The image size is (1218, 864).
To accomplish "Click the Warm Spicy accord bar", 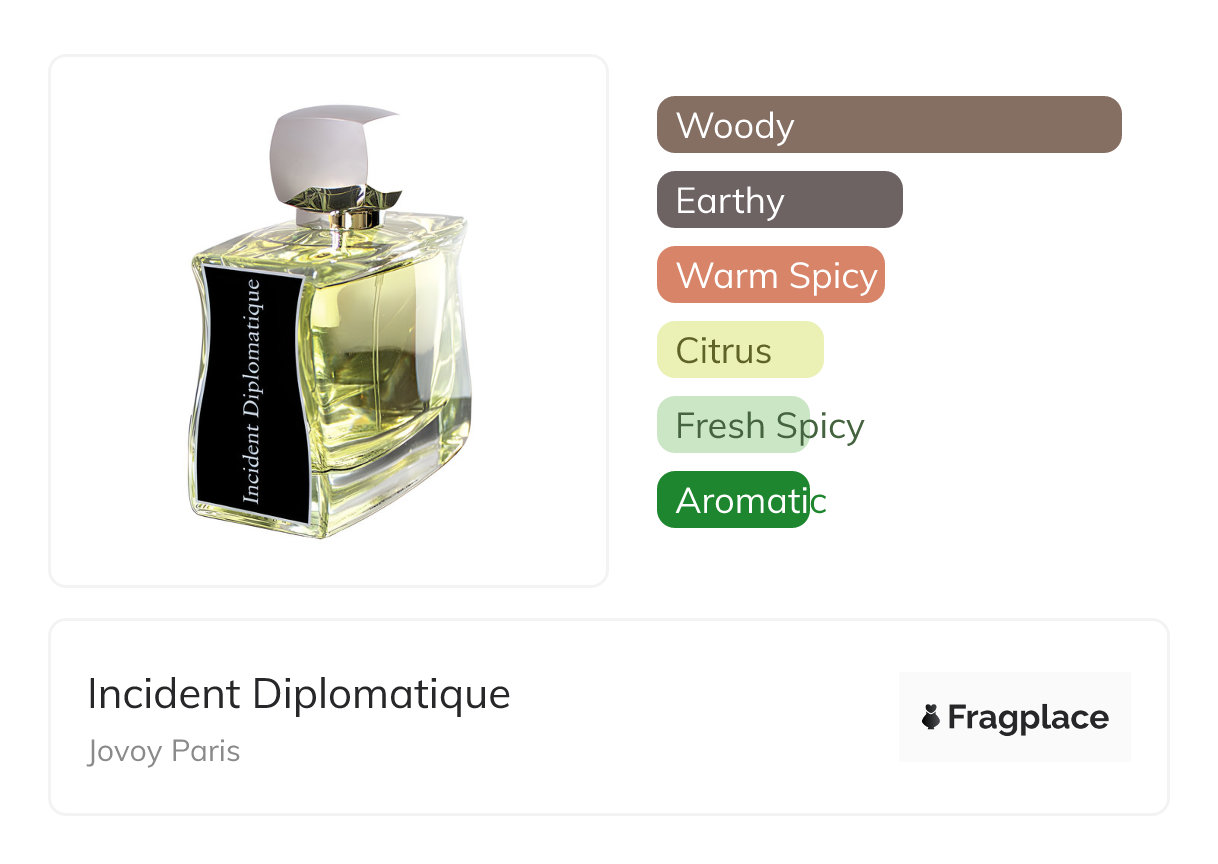I will click(x=771, y=275).
